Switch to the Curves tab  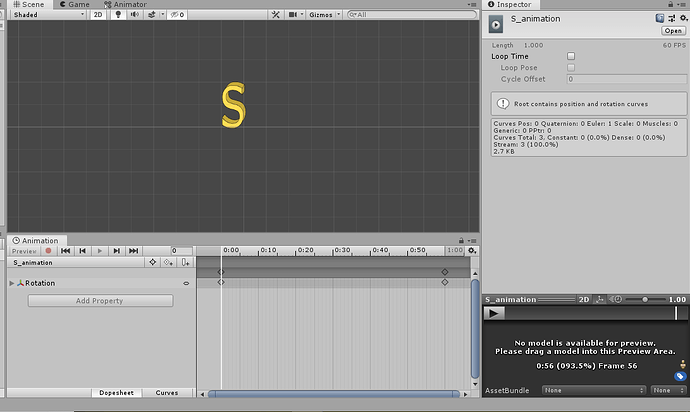click(x=167, y=393)
